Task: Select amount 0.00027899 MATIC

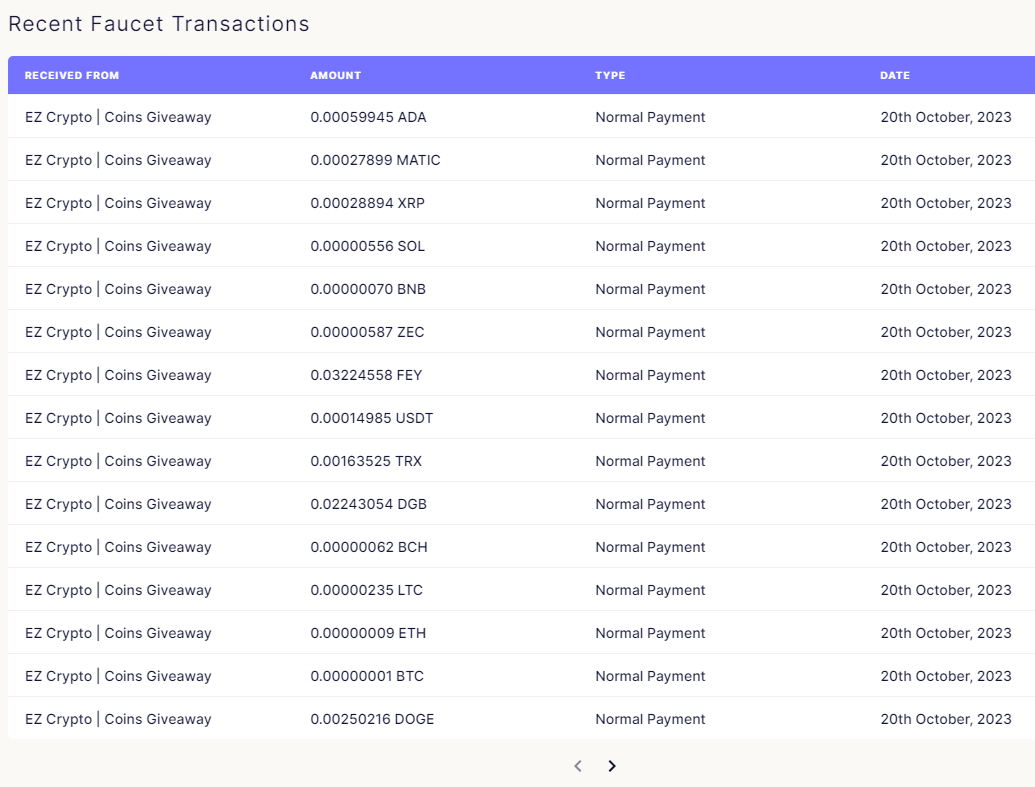Action: pos(376,160)
